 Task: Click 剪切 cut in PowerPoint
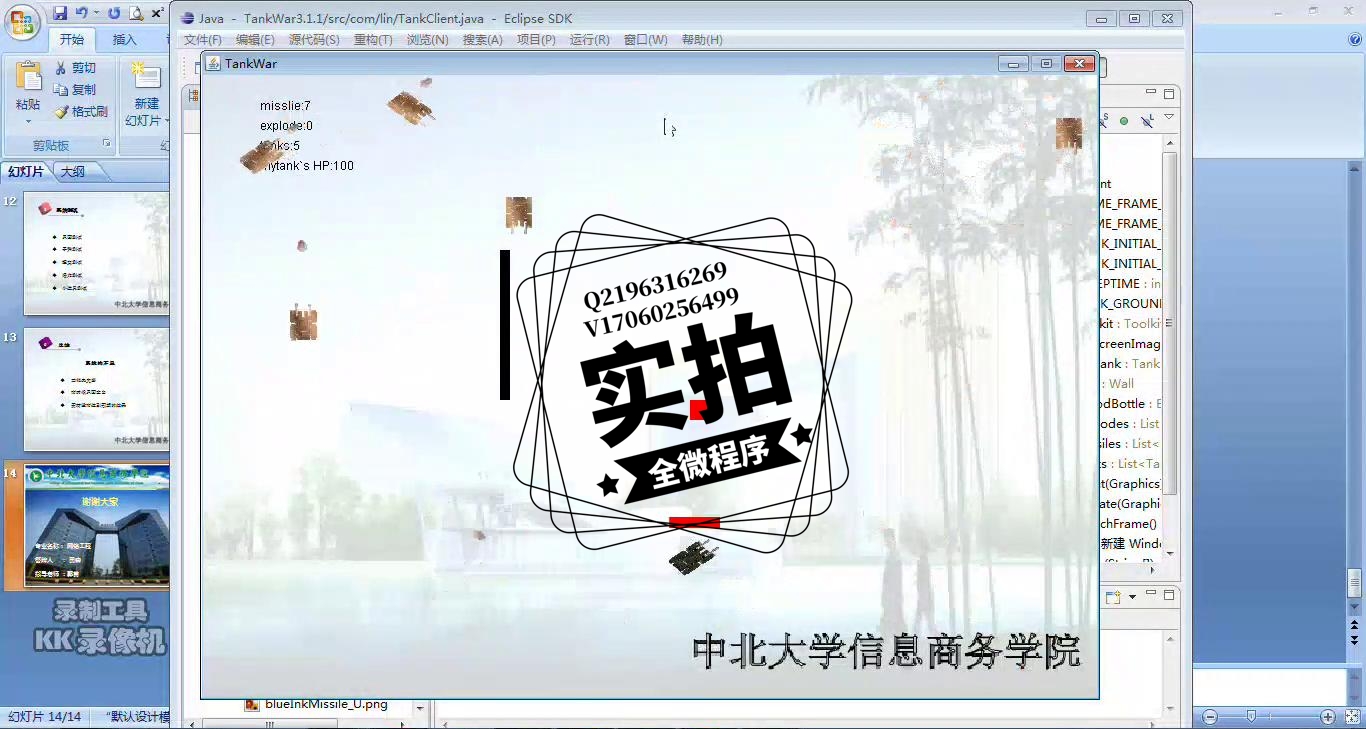coord(76,68)
